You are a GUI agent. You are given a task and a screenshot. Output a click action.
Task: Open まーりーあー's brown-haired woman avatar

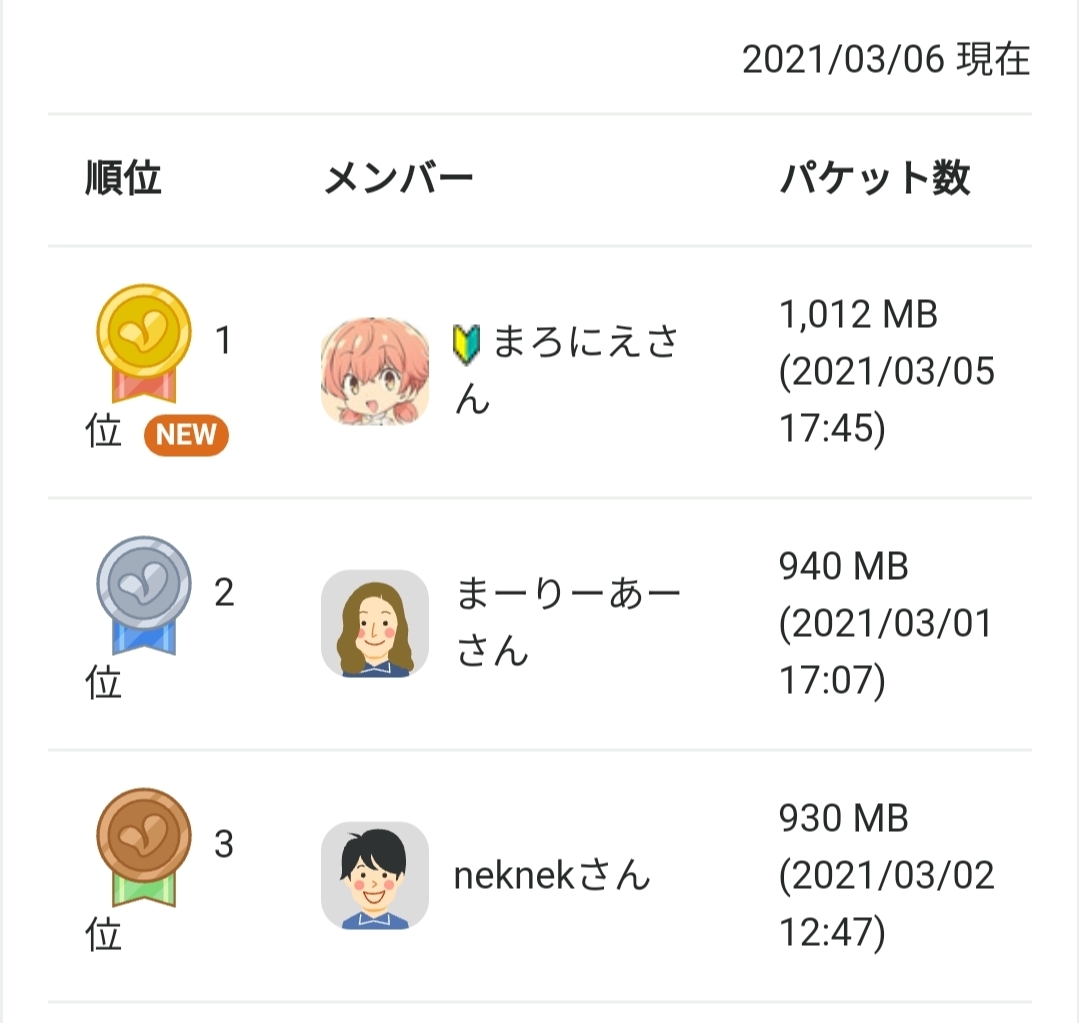coord(375,624)
